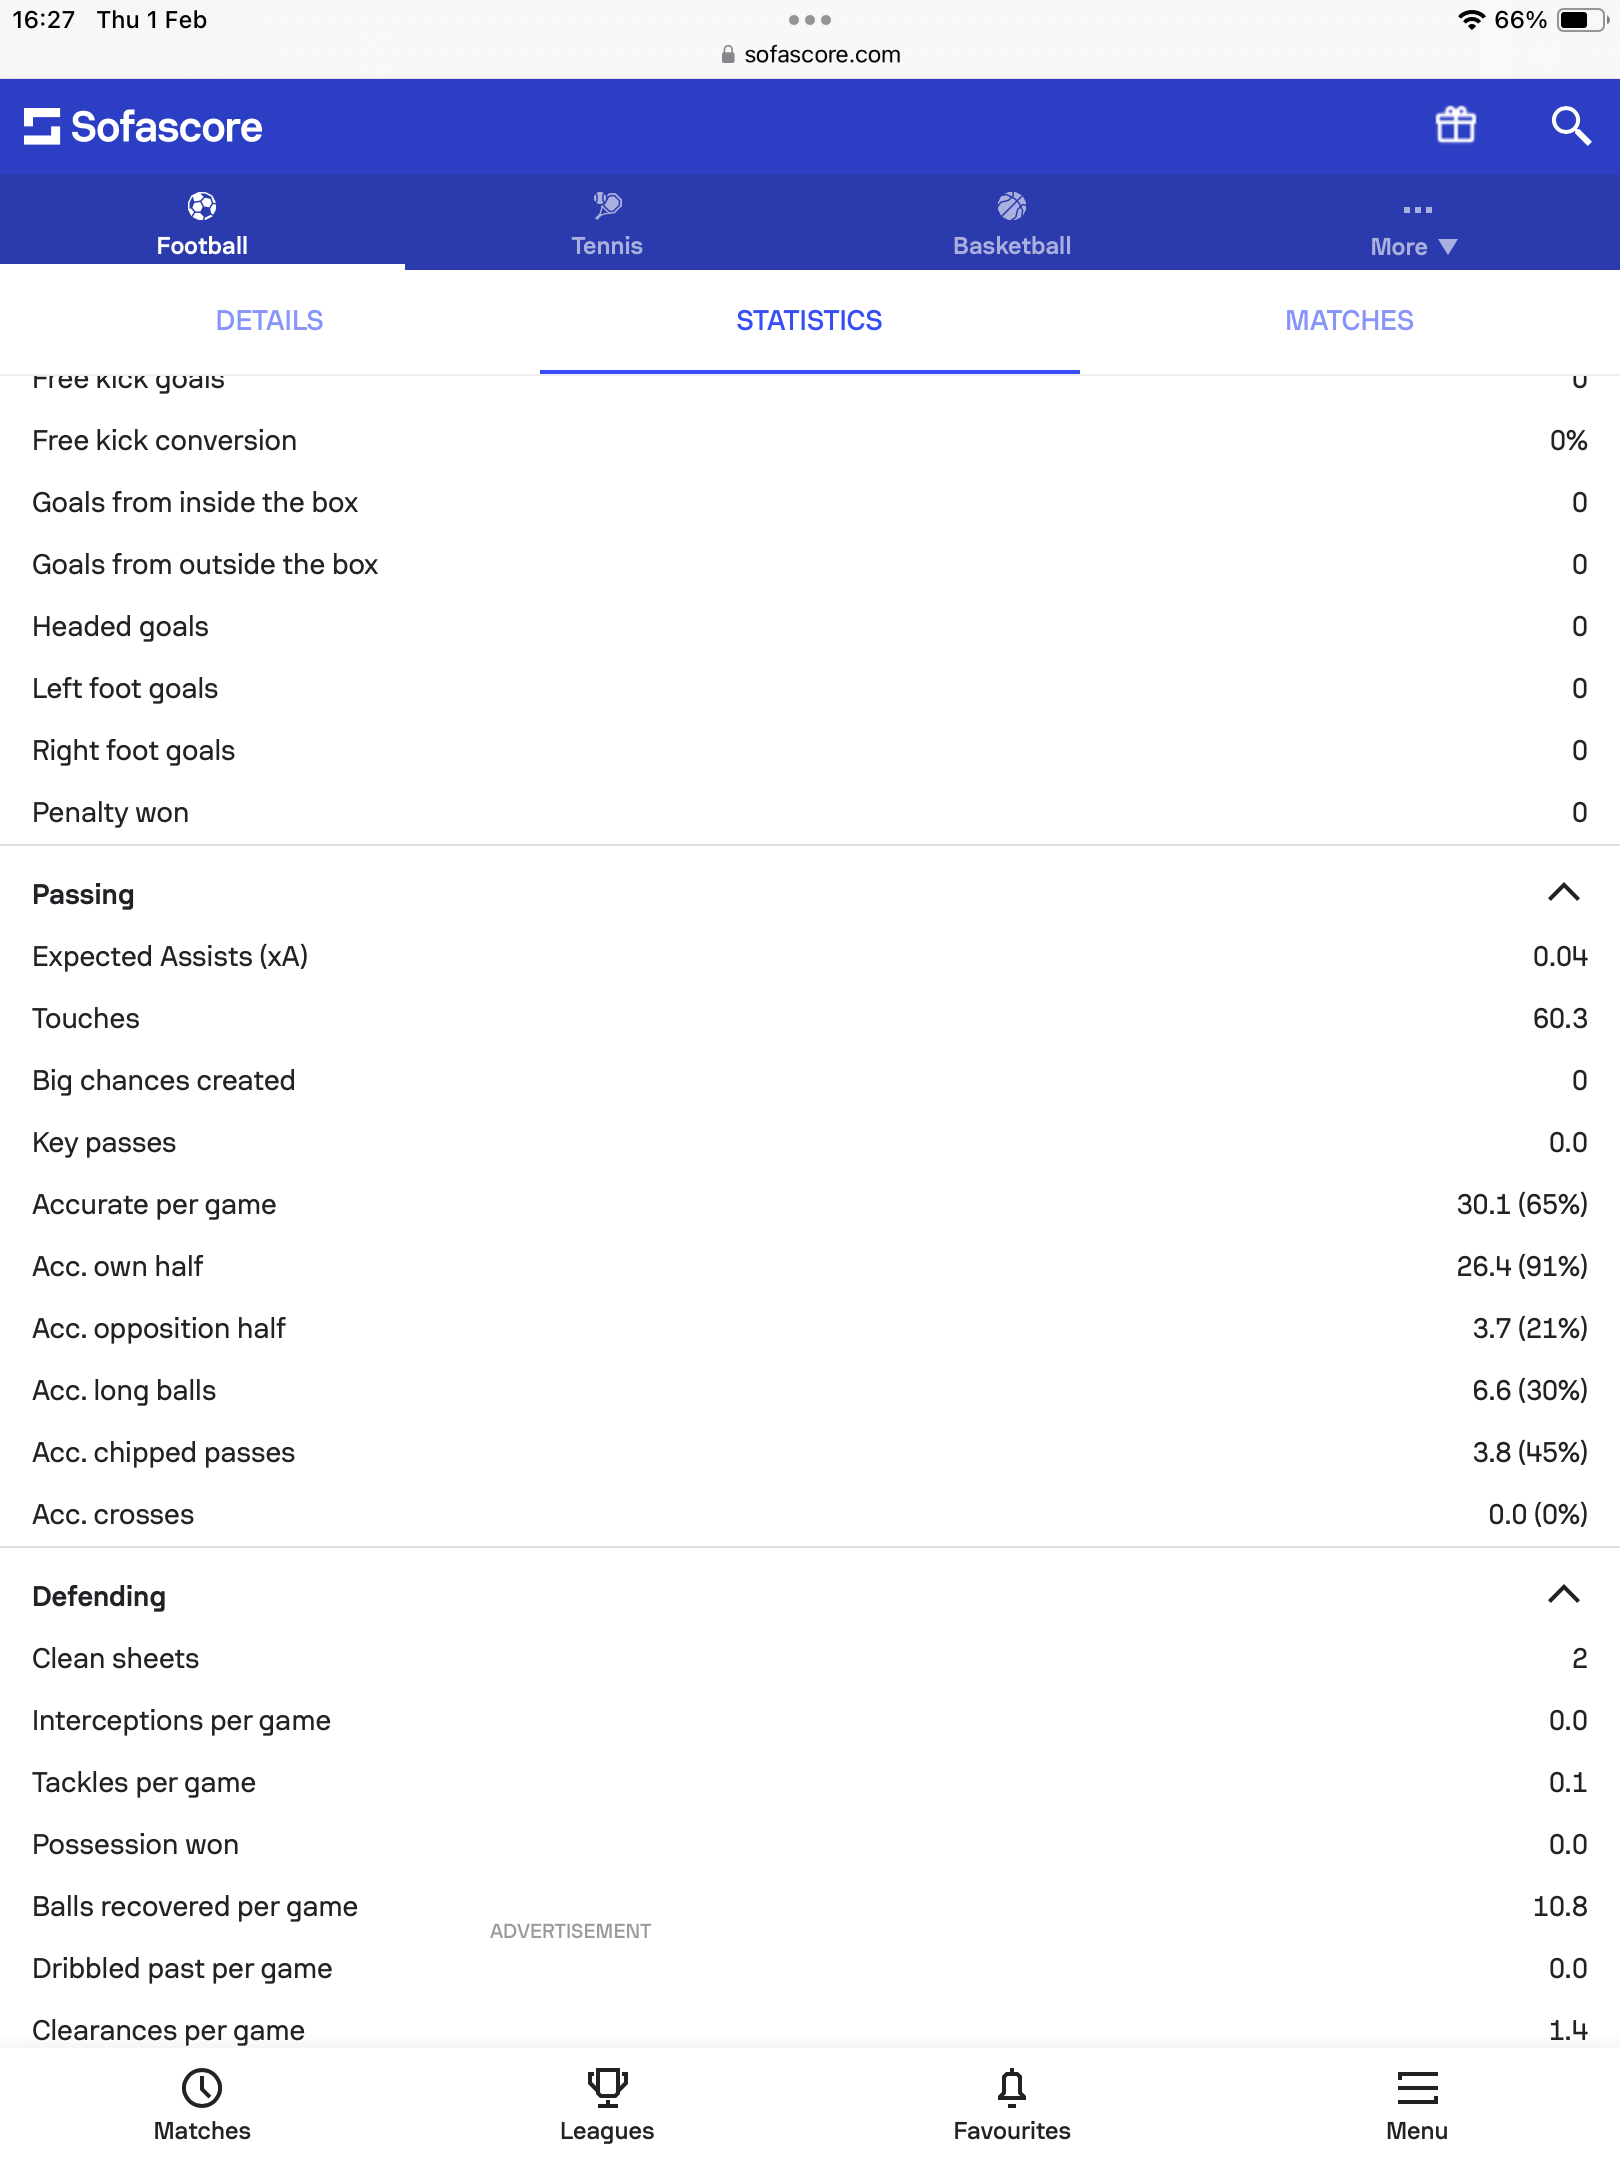Collapse the Defending section

[x=1563, y=1595]
